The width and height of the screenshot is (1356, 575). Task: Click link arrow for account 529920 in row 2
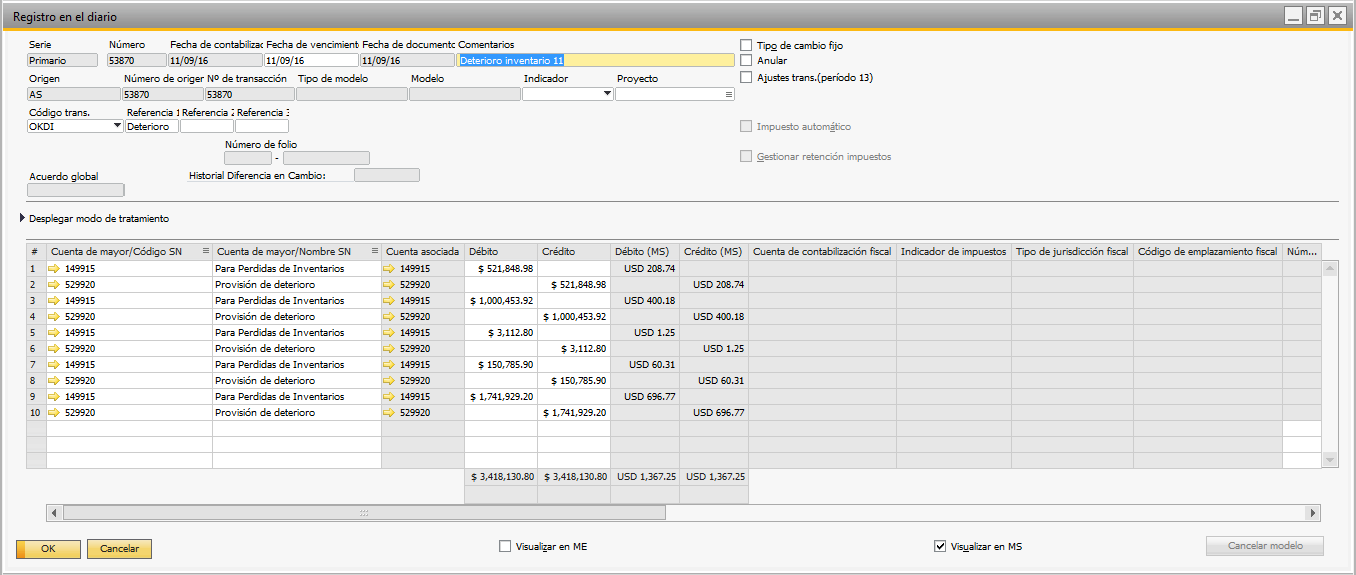(x=54, y=285)
